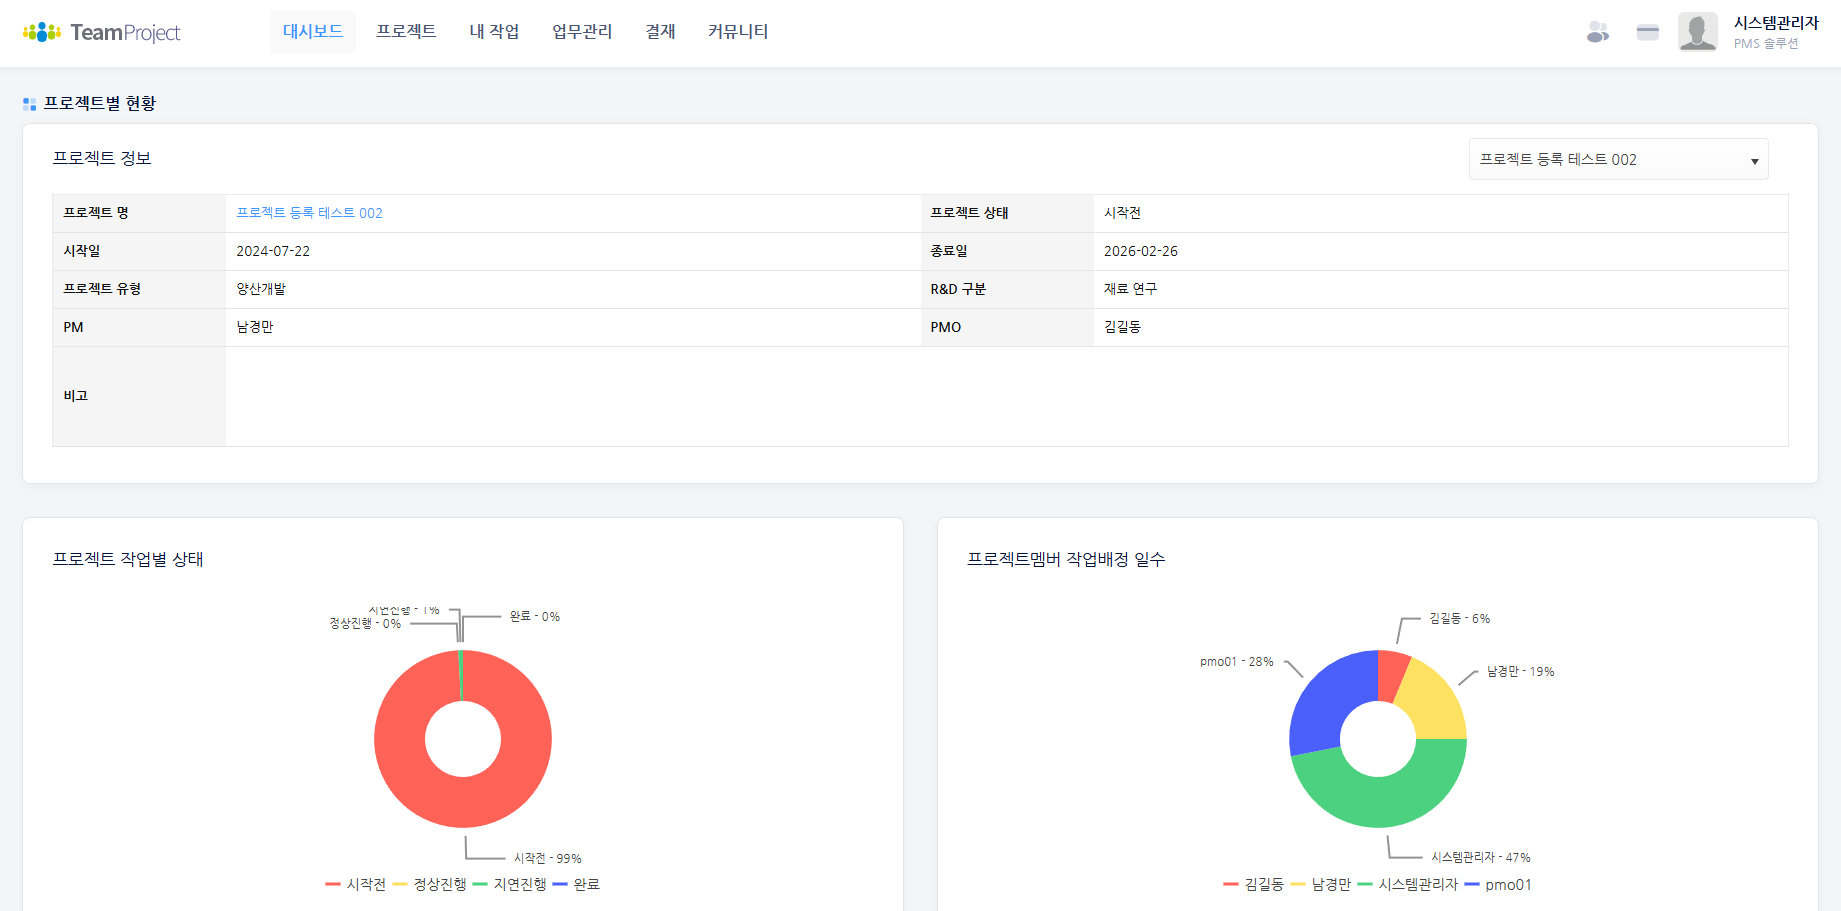Toggle 시작전 legend item in task status chart
The height and width of the screenshot is (911, 1841).
coord(356,884)
